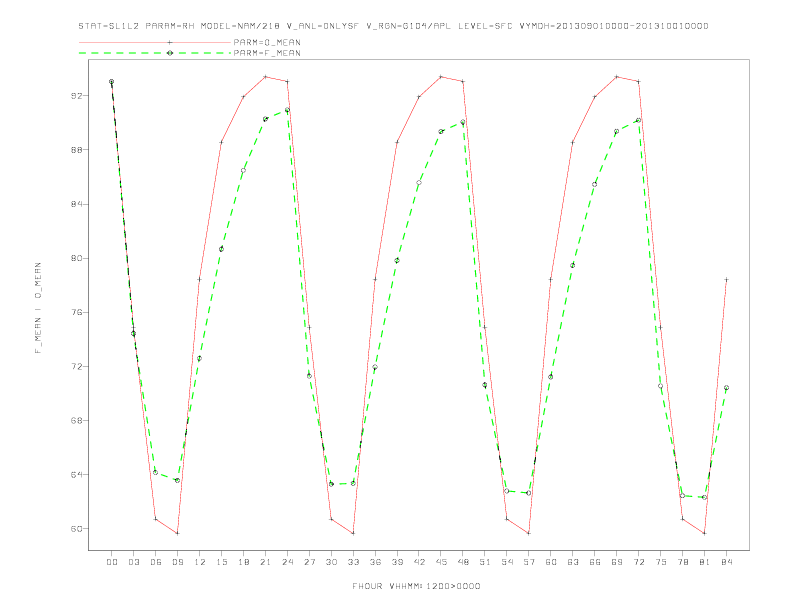Click y-axis tick label 80

pyautogui.click(x=77, y=258)
